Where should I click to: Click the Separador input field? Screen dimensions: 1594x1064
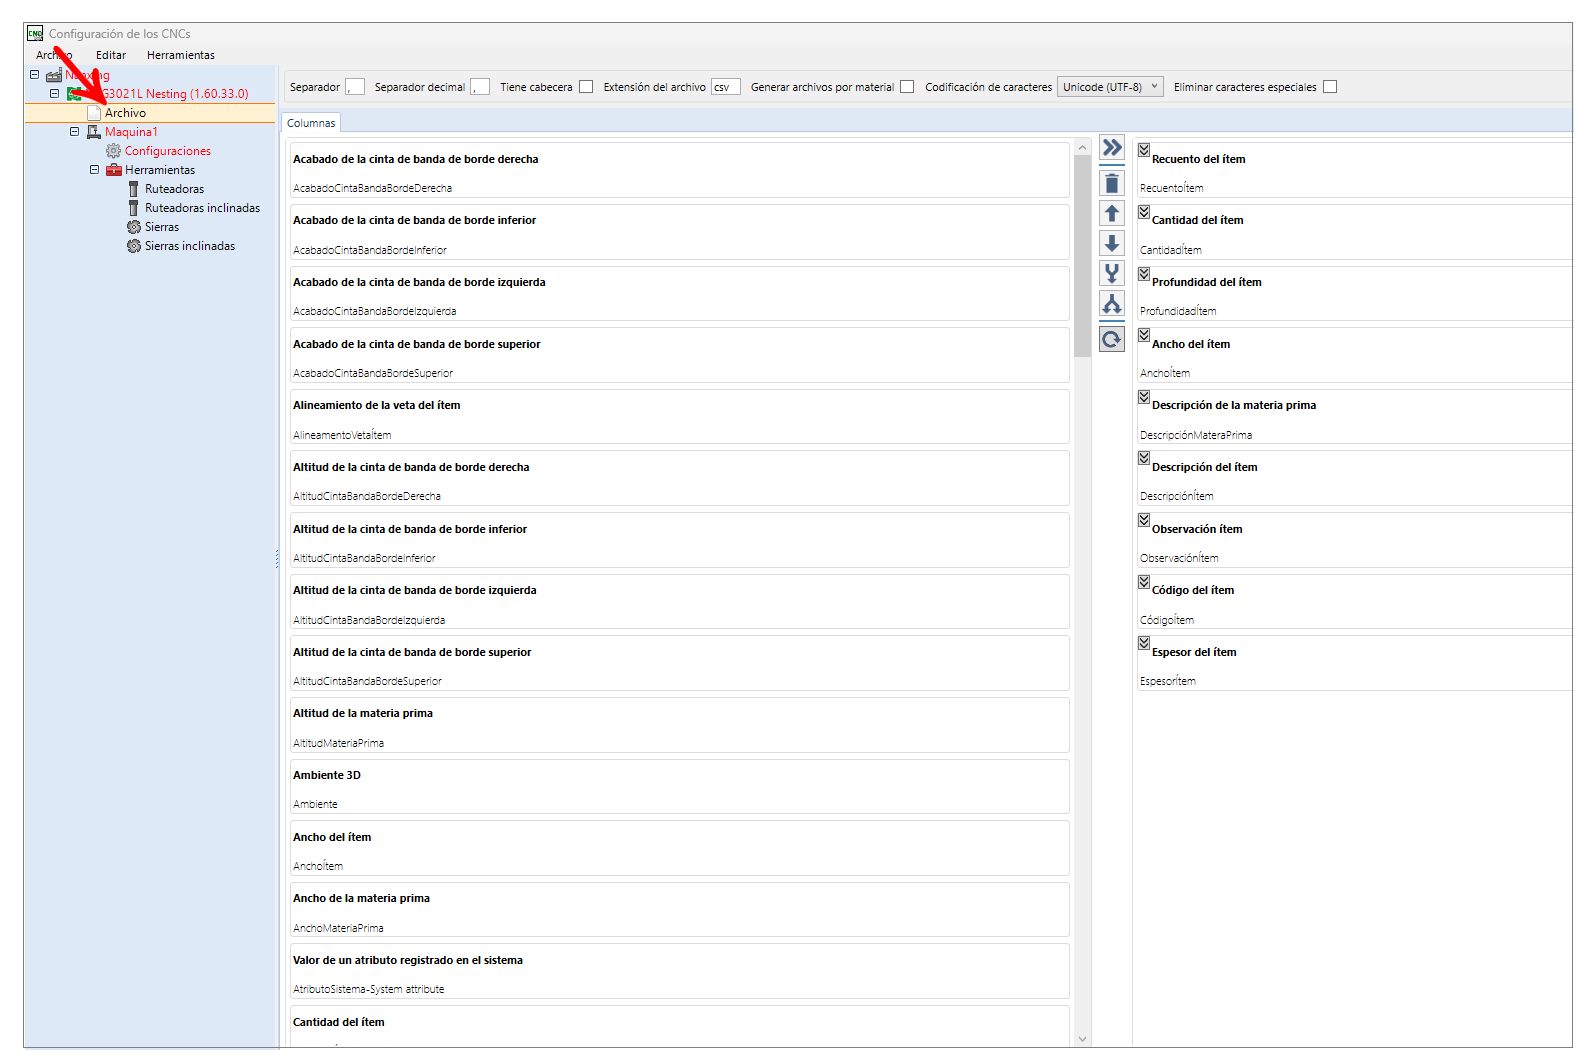[x=355, y=87]
